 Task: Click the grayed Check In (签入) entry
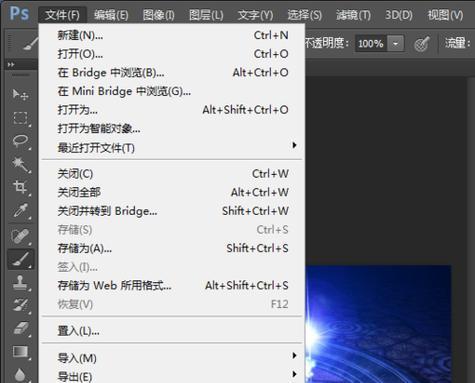point(172,267)
